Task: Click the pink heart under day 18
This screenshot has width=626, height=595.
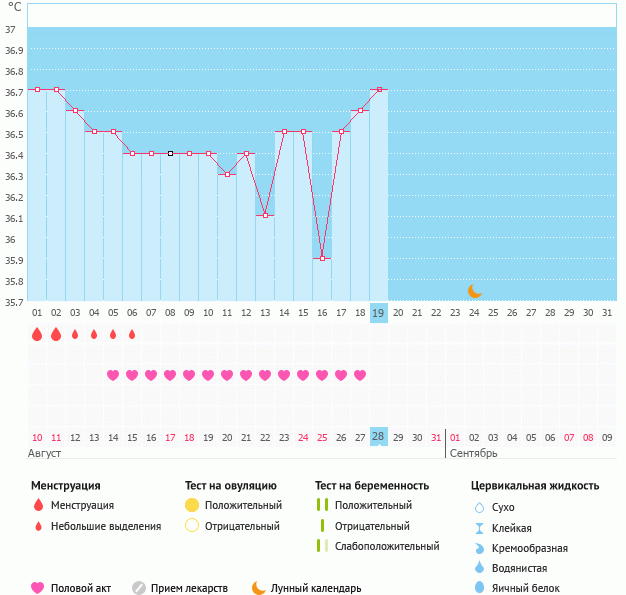Action: point(360,375)
